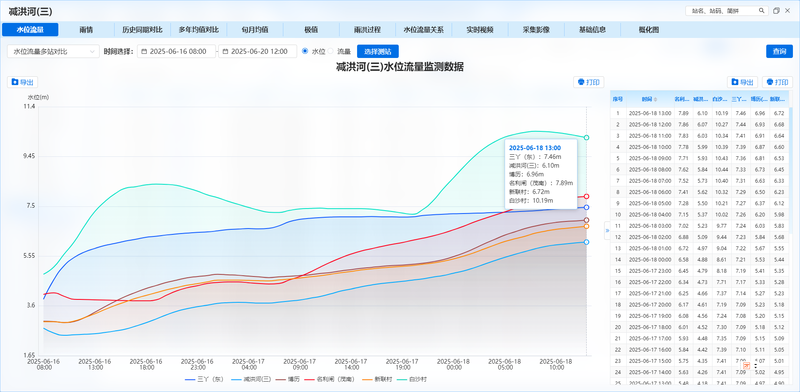
Task: Click the red 名利闸 endpoint marker on chart
Action: pos(587,197)
